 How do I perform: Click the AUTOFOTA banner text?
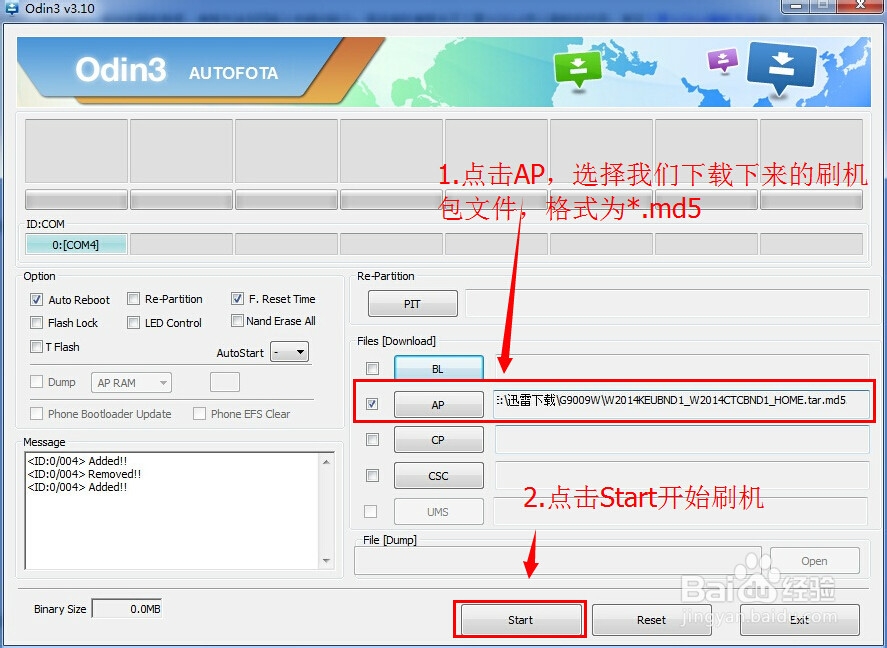click(234, 73)
